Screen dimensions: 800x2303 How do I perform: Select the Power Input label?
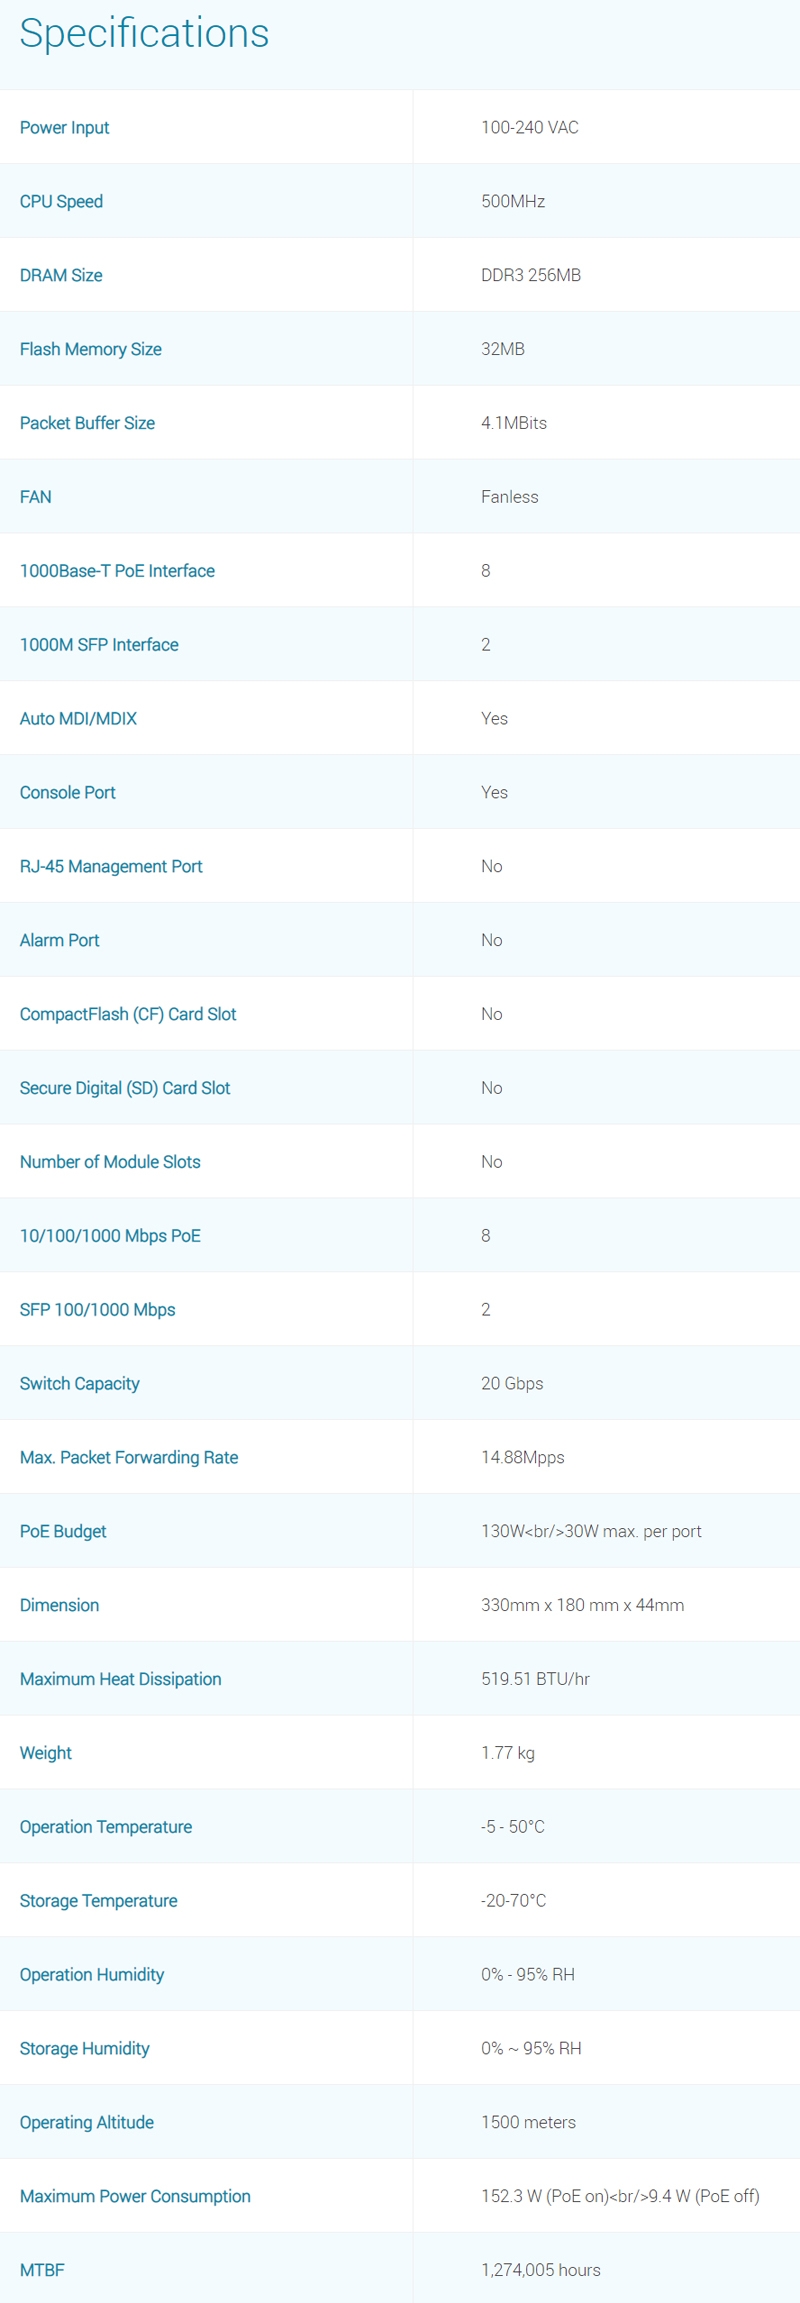tap(65, 128)
